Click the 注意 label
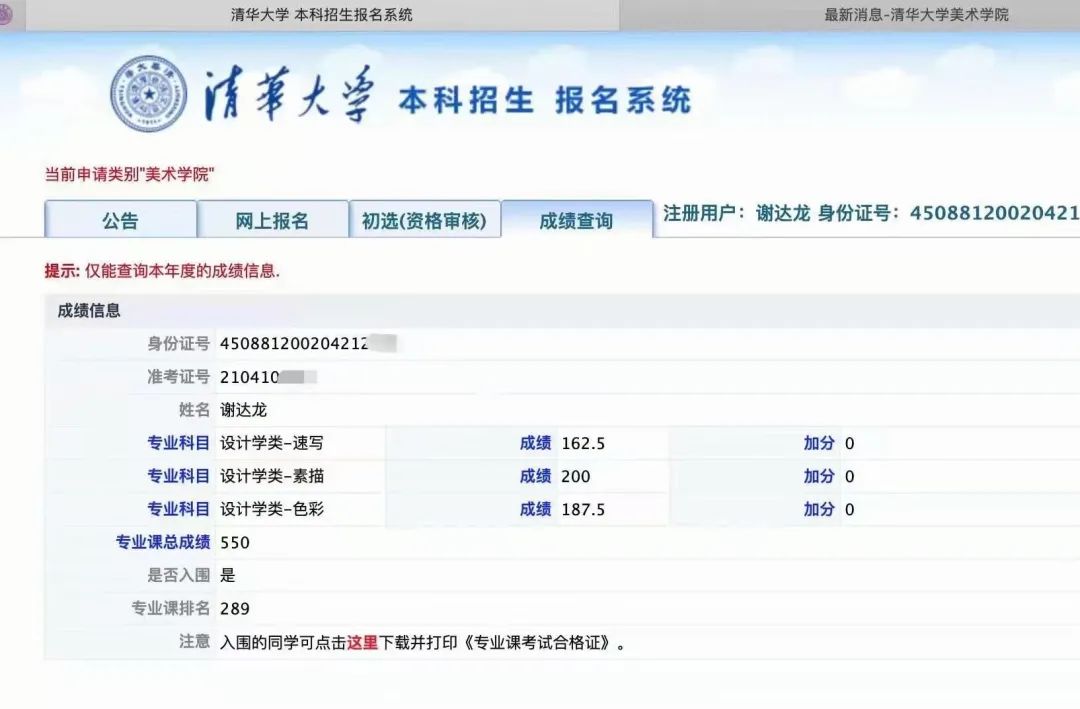 [194, 641]
